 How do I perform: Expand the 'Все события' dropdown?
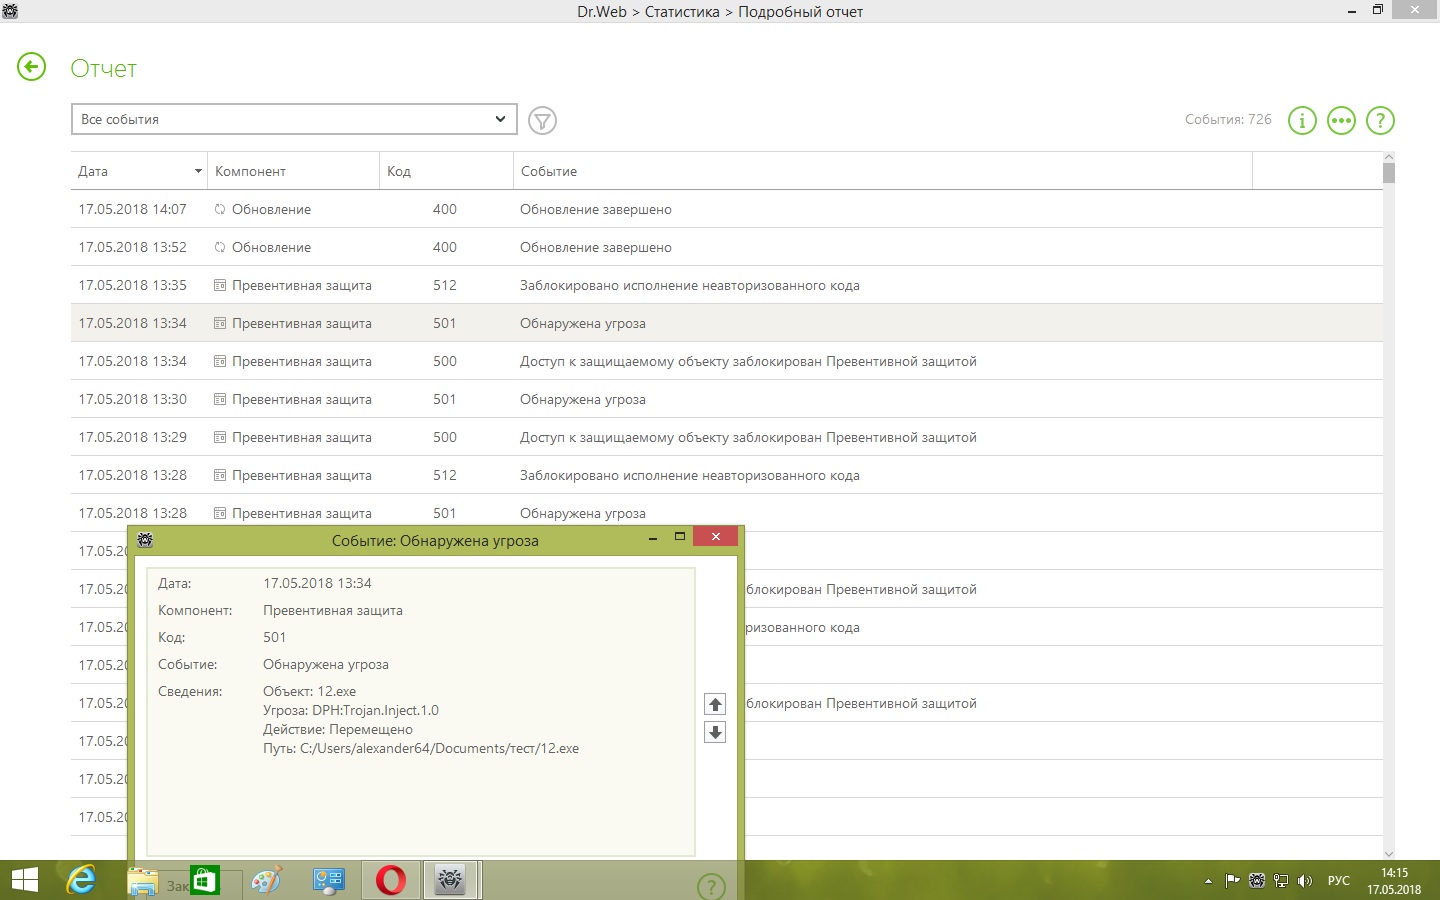(294, 119)
